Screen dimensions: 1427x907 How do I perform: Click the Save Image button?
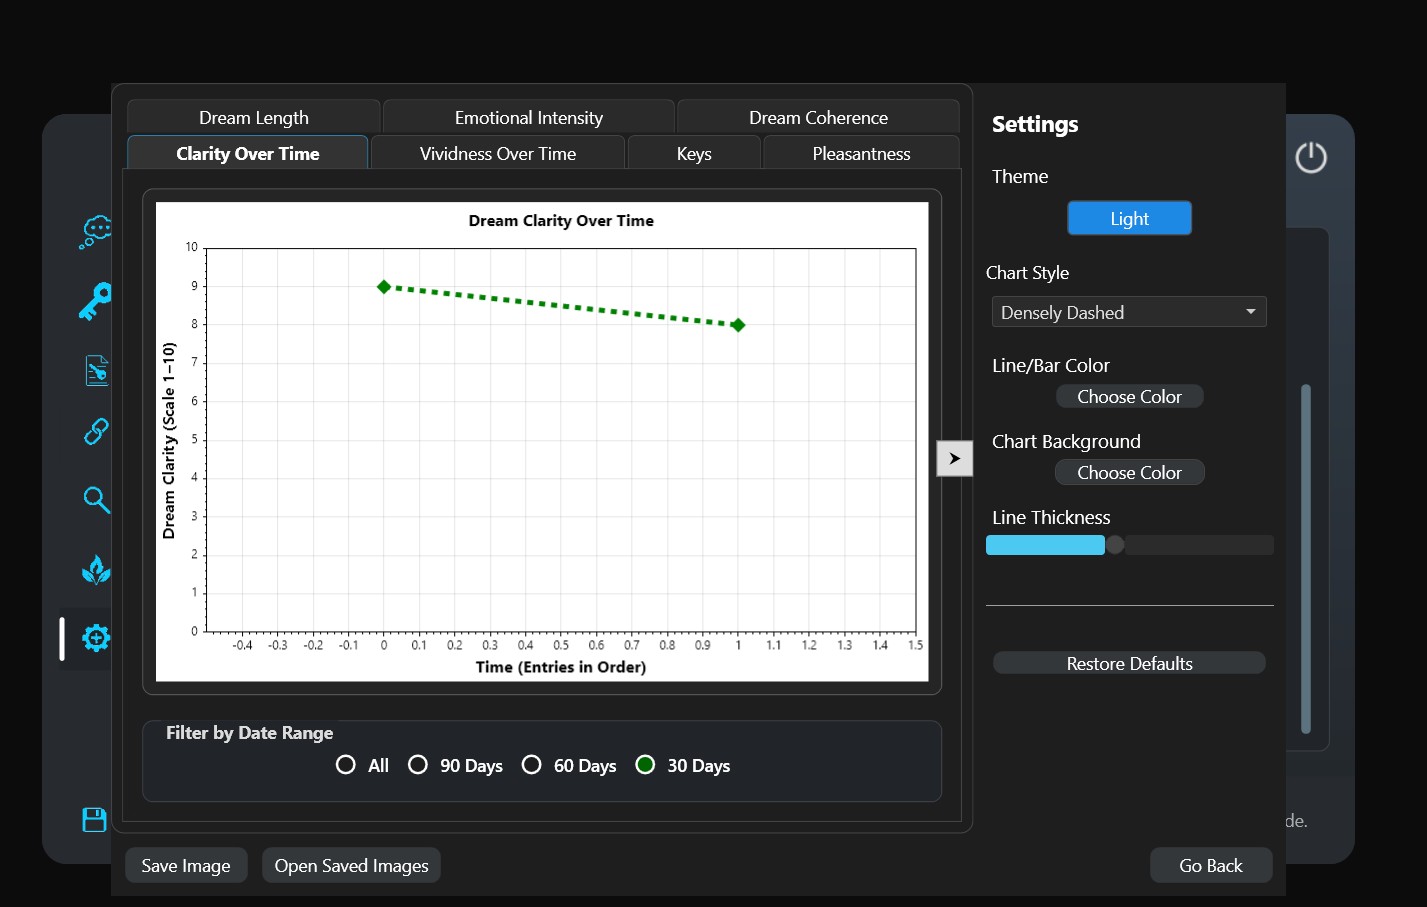click(186, 866)
